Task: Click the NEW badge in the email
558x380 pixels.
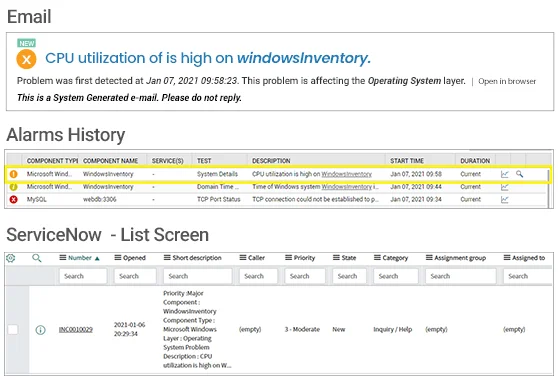Action: [27, 43]
